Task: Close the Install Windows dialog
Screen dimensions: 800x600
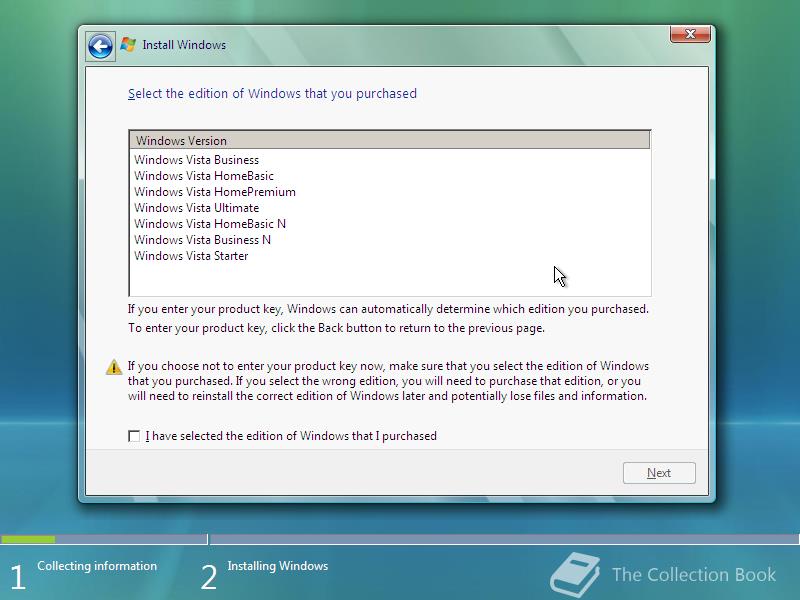Action: 690,34
